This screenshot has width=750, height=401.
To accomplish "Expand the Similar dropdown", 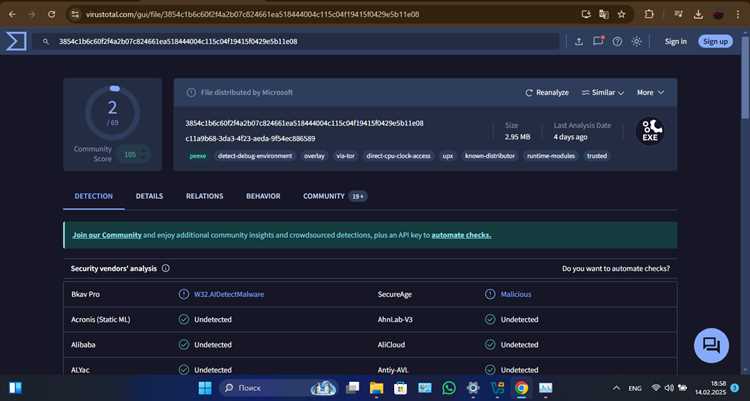I will (x=603, y=92).
